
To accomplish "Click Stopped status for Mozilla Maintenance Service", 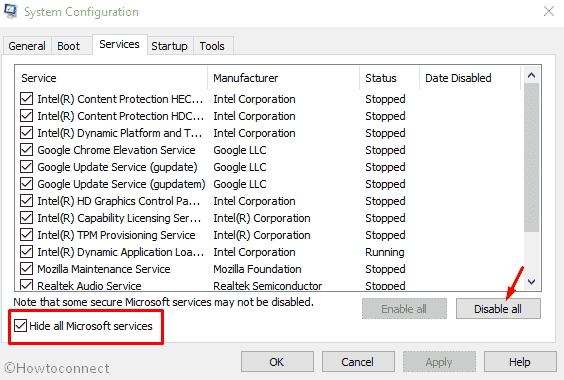I will coord(385,269).
